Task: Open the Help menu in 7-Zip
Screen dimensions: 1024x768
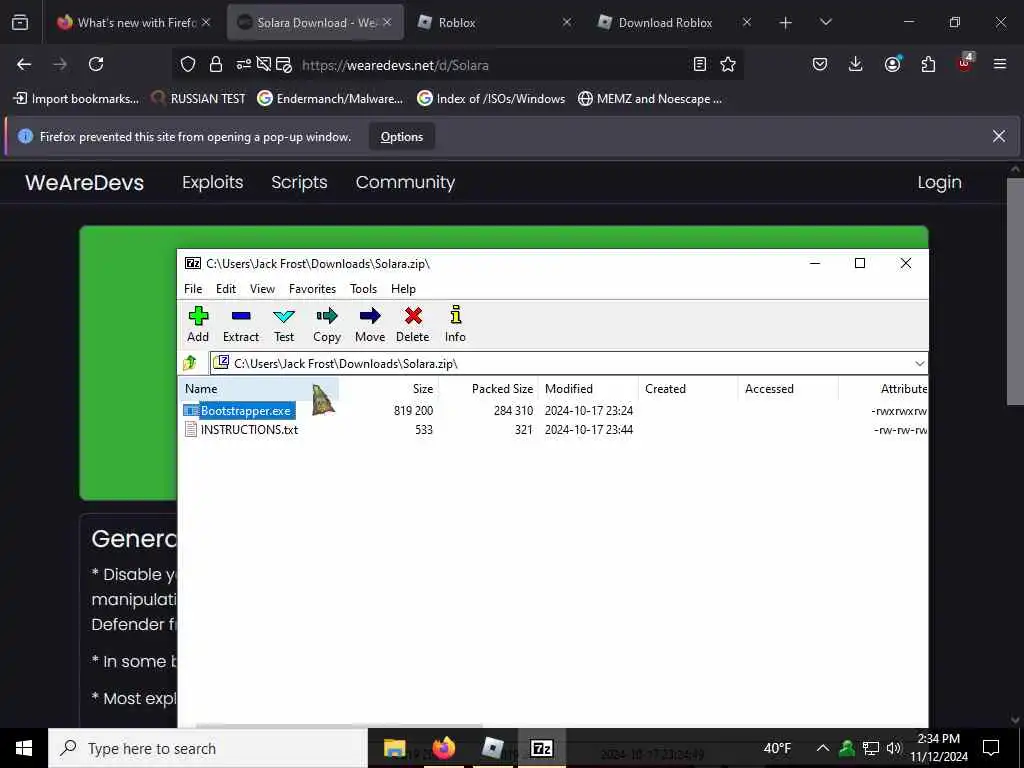Action: click(x=403, y=289)
